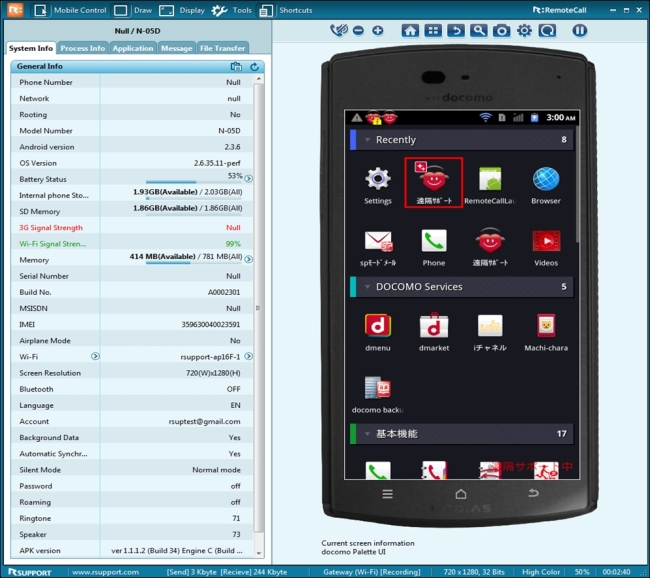Click the Memory usage progress bar
The height and width of the screenshot is (578, 650).
194,262
